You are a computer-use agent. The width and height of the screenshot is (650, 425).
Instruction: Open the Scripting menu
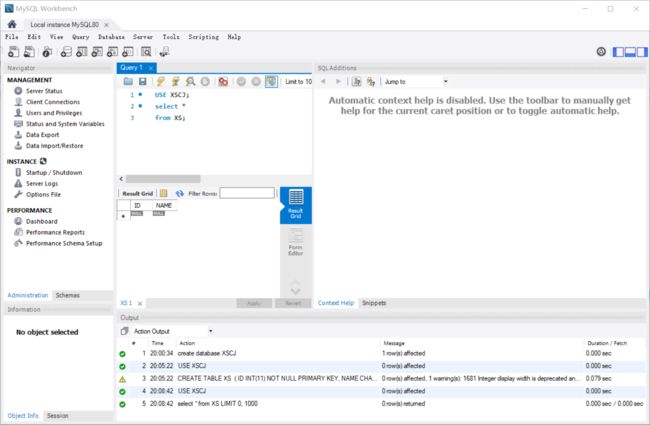coord(204,37)
